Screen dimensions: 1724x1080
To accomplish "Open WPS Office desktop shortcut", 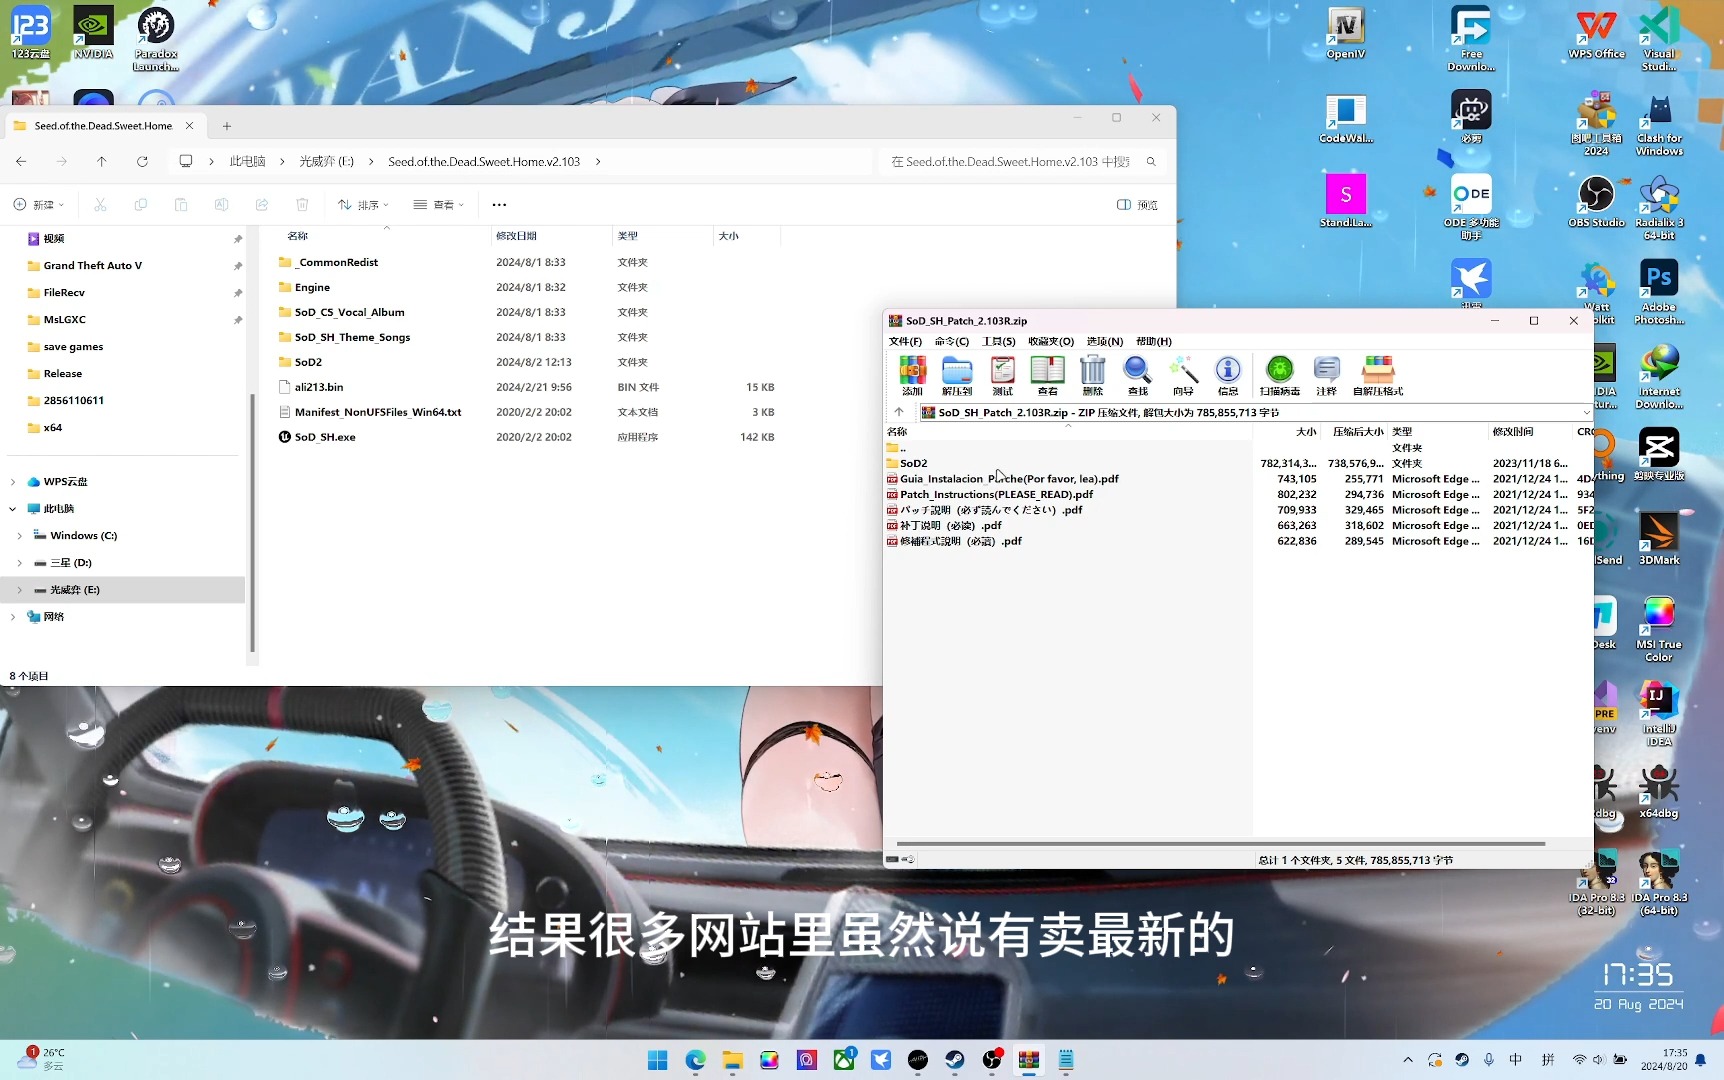I will coord(1596,34).
